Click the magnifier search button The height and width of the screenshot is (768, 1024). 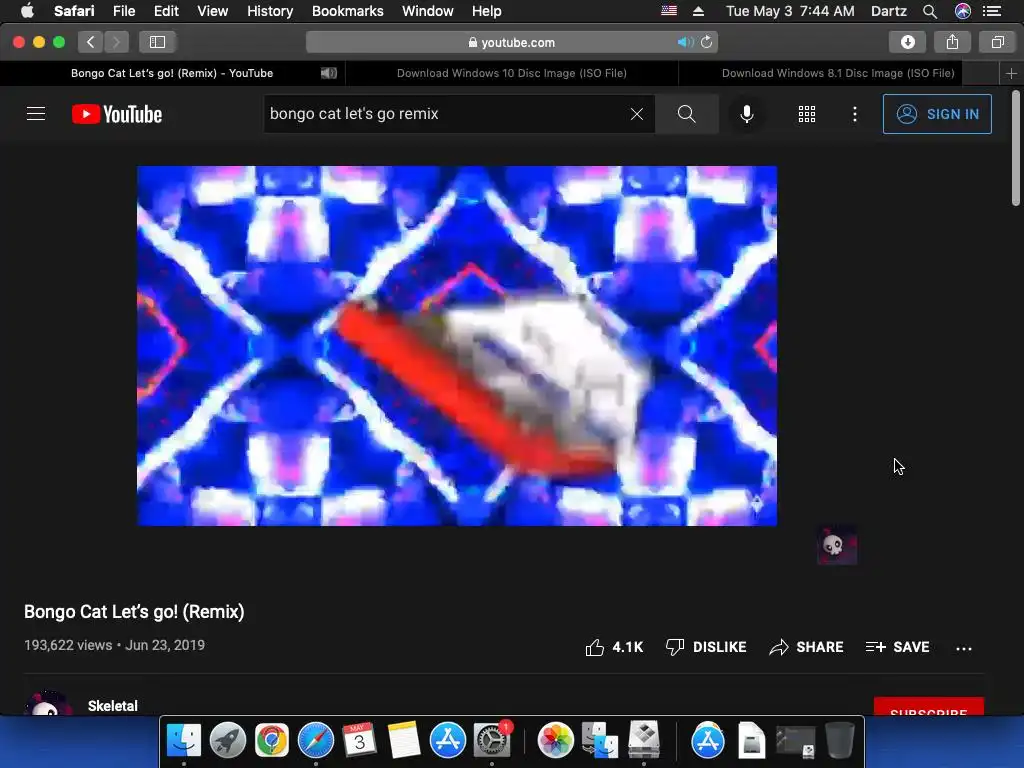pos(686,114)
